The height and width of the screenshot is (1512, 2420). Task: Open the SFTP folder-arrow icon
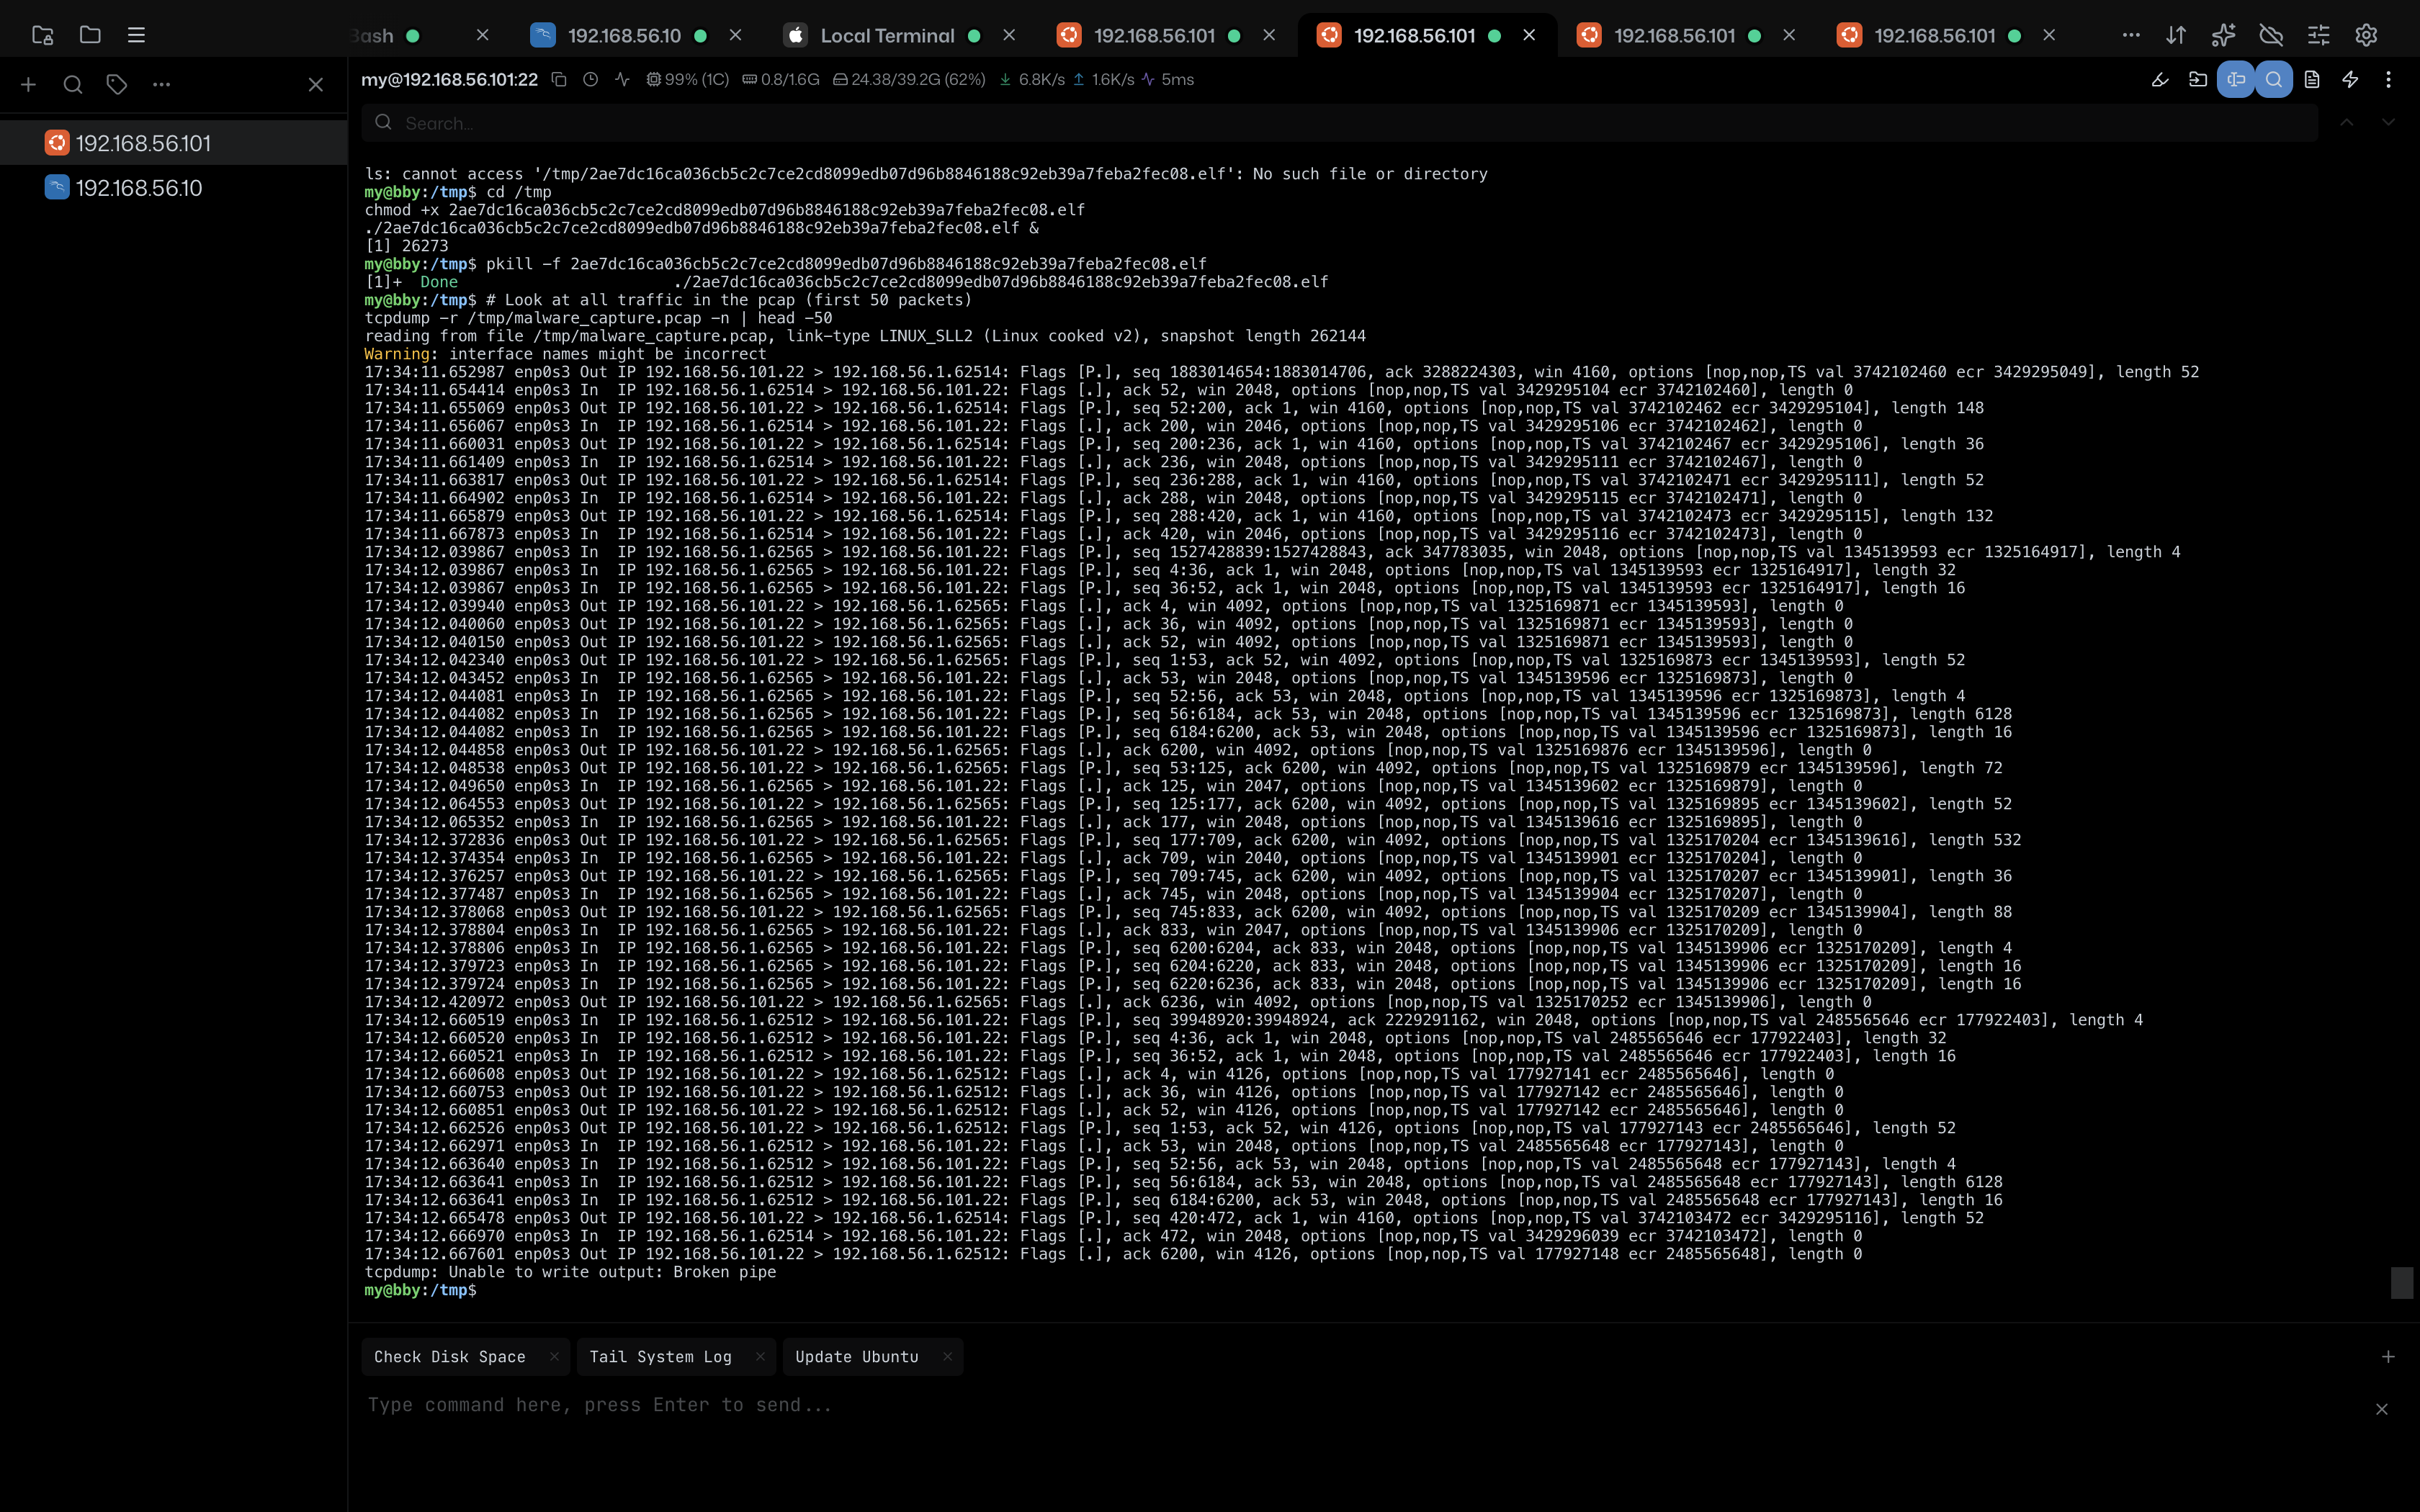pos(2198,79)
